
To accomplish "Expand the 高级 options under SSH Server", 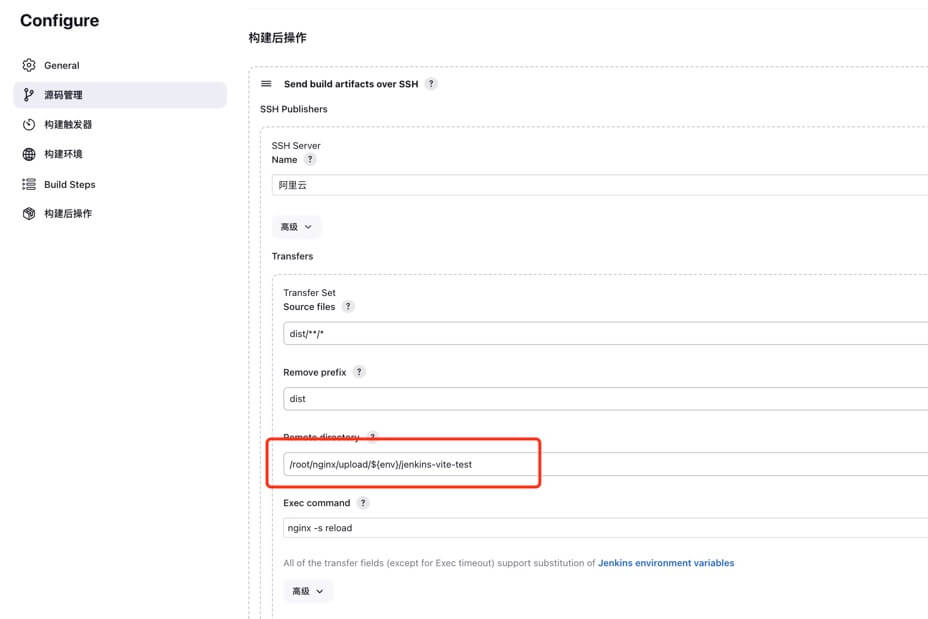I will [x=296, y=227].
